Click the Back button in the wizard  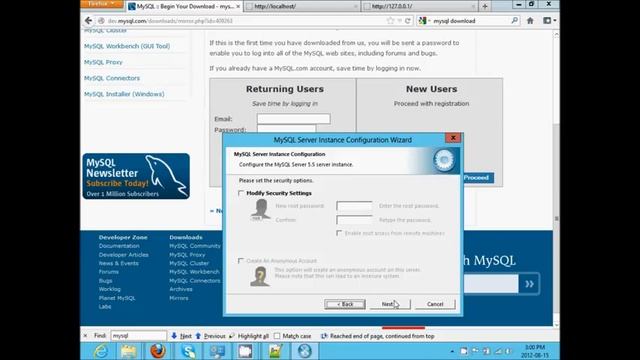(x=345, y=304)
